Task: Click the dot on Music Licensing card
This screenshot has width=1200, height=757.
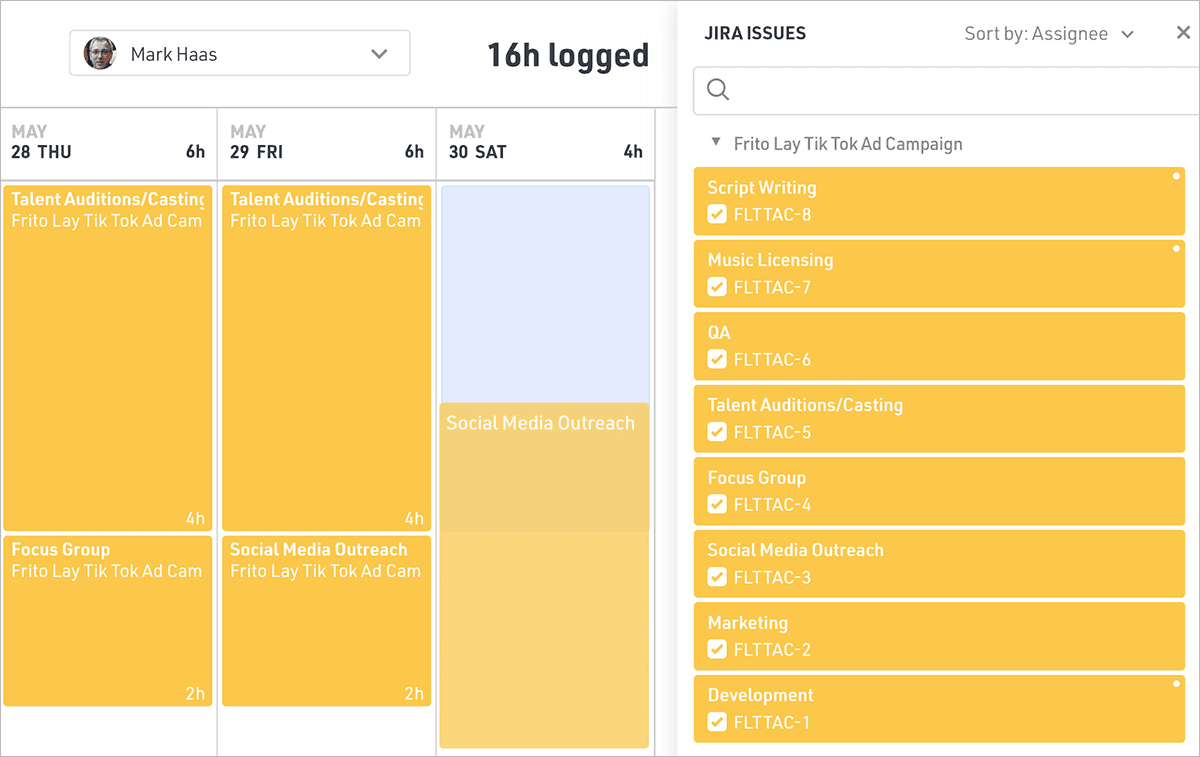Action: tap(1176, 248)
